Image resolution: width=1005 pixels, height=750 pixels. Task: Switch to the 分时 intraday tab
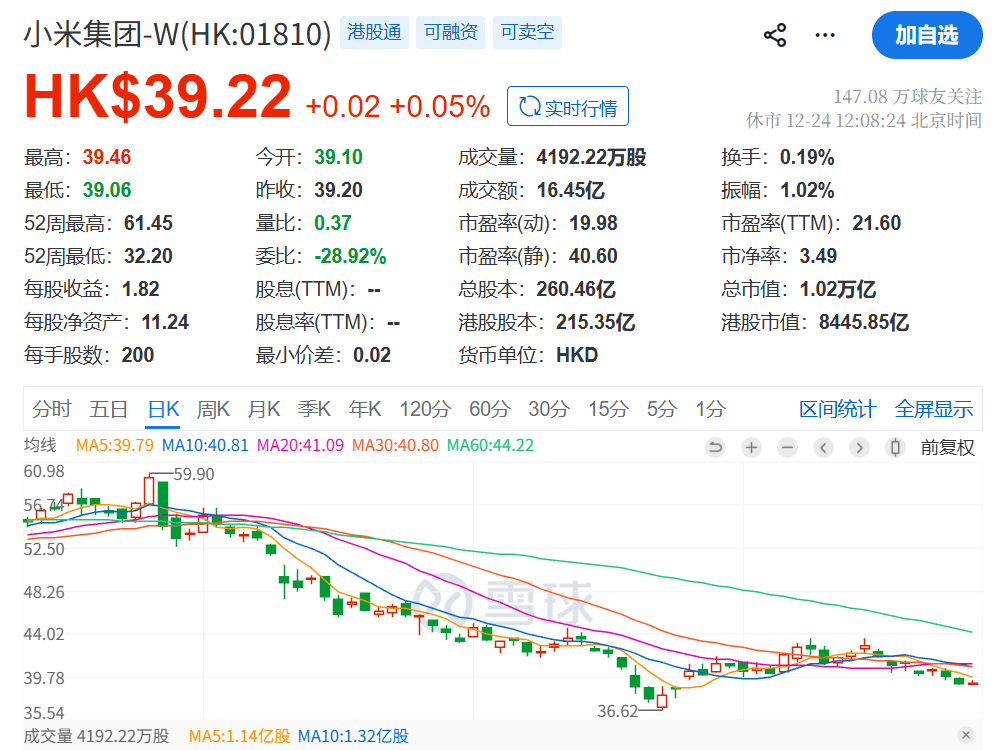[x=52, y=409]
